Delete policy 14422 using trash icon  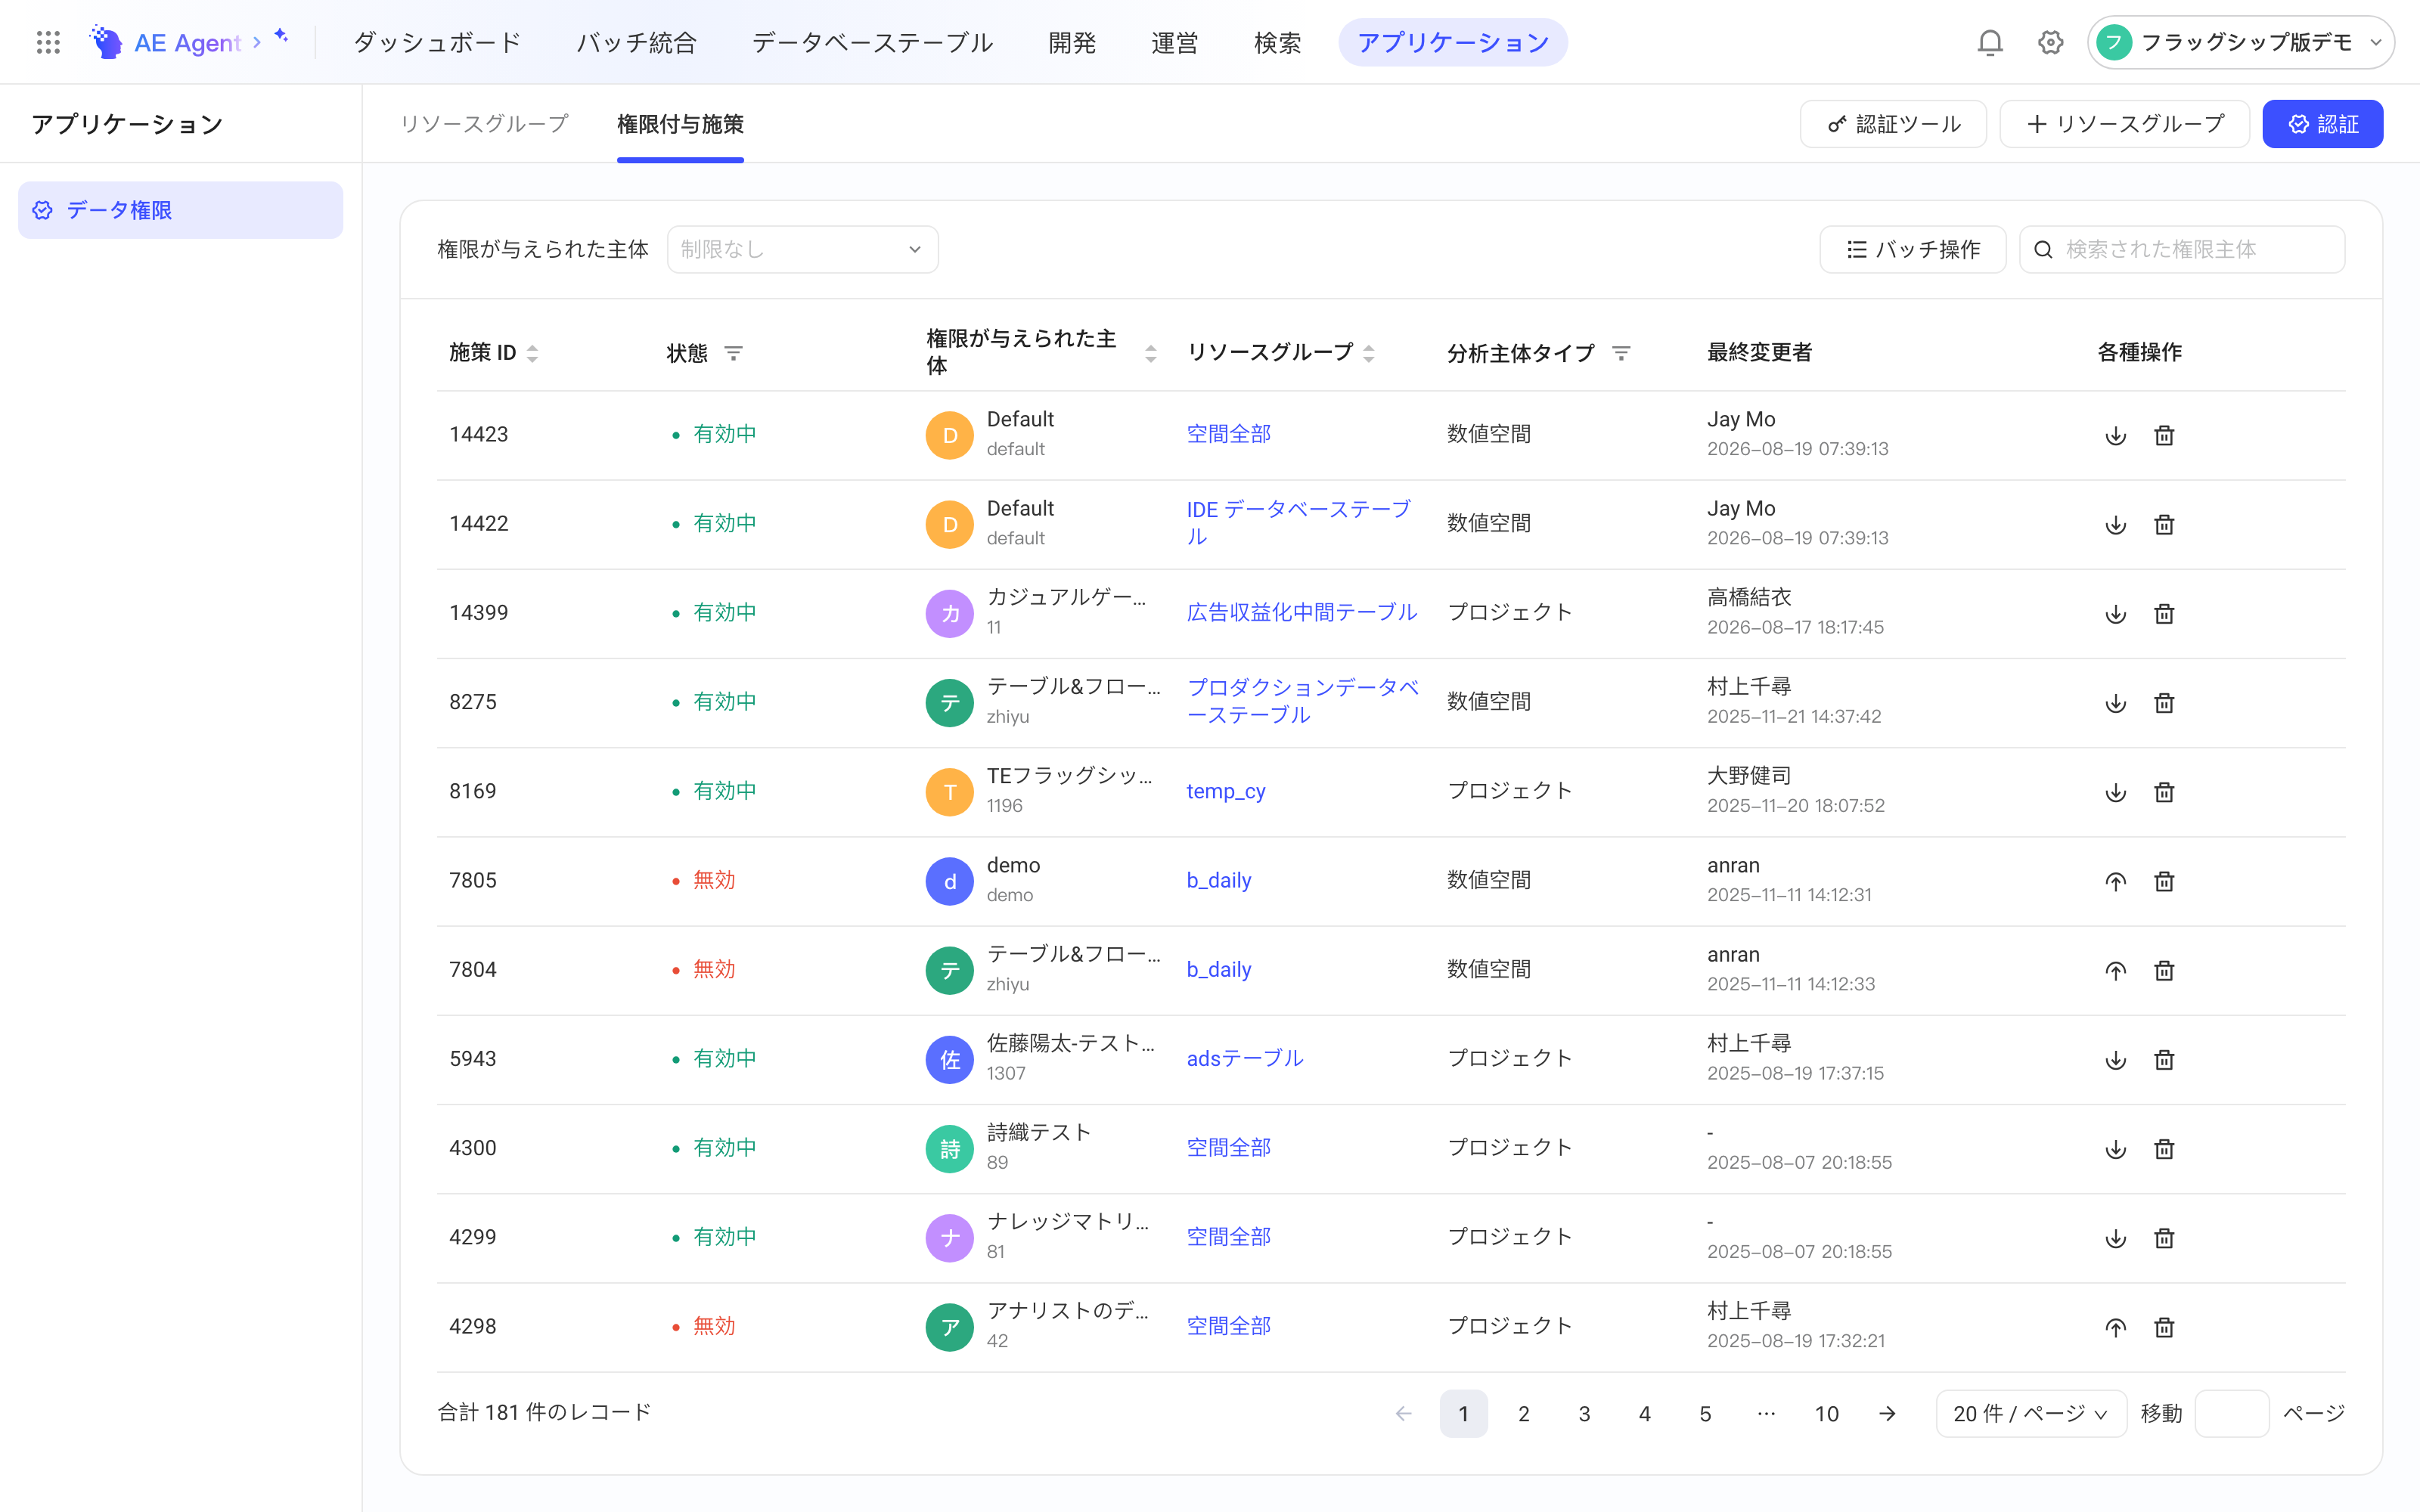click(x=2164, y=525)
